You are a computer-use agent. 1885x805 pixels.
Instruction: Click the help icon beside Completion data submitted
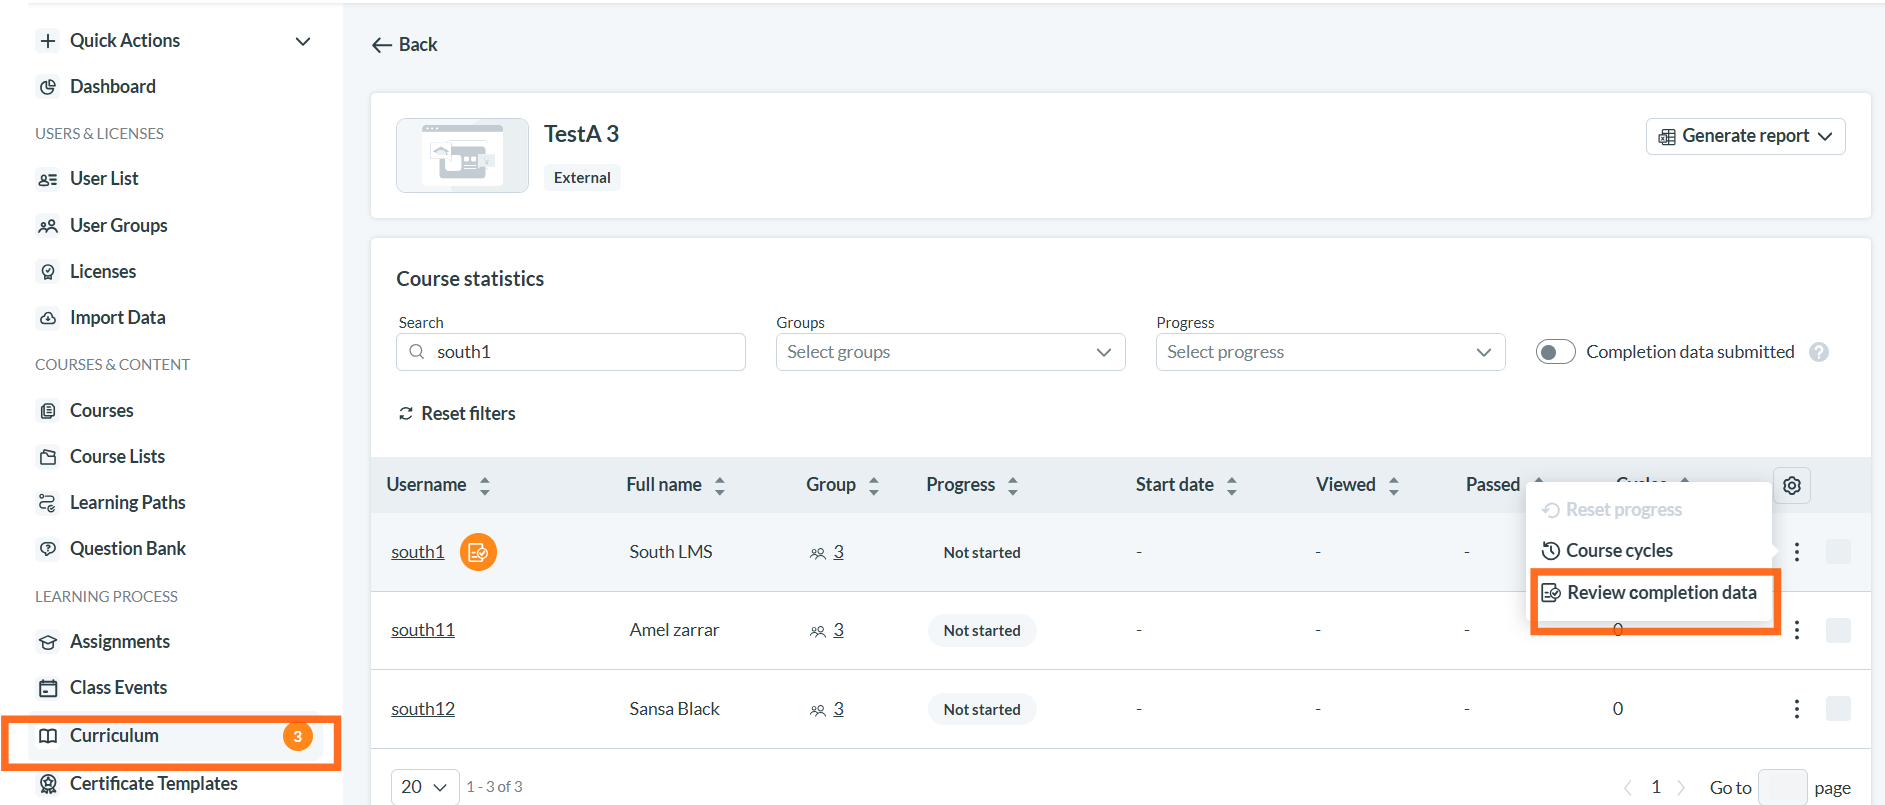point(1819,352)
